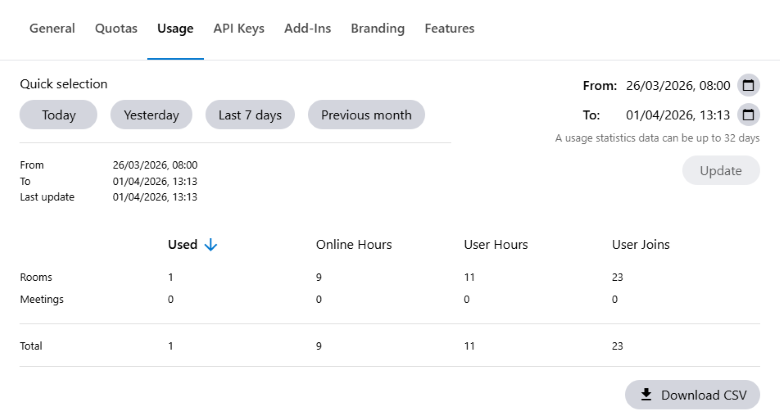Switch to the Branding tab
780x412 pixels.
[x=377, y=28]
